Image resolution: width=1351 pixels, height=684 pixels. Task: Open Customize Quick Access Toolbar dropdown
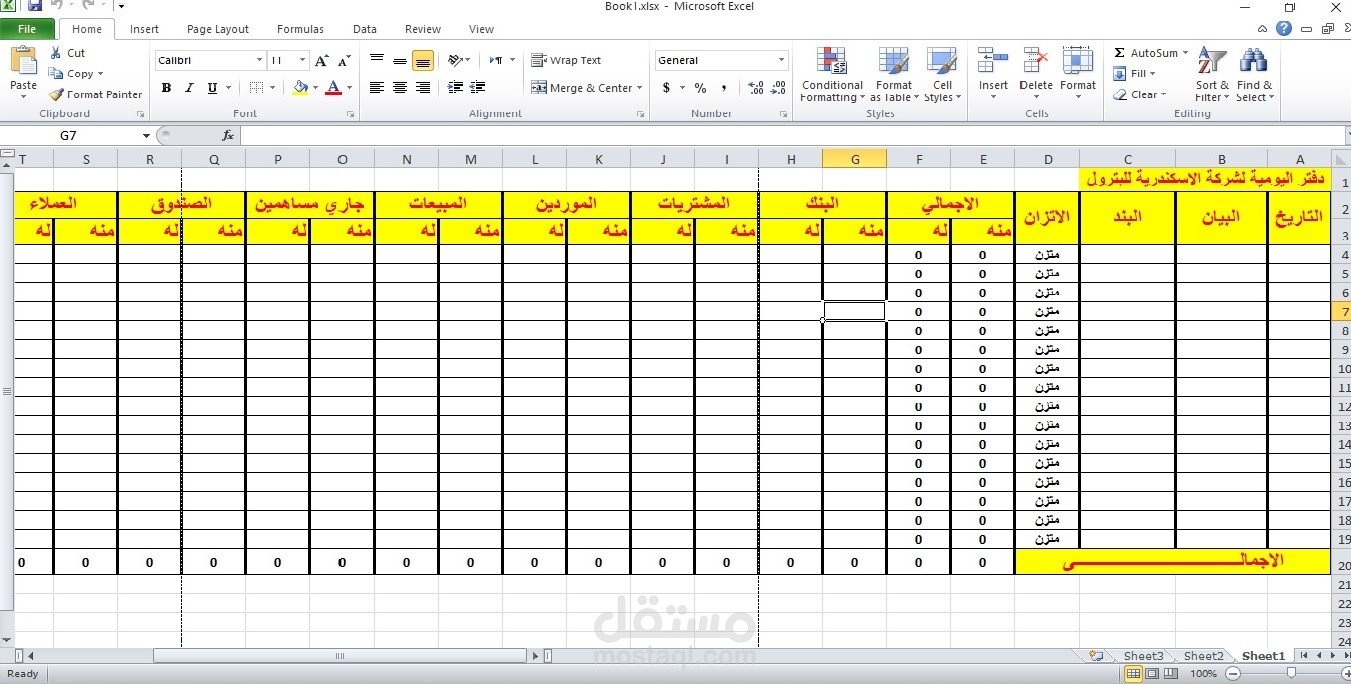122,6
